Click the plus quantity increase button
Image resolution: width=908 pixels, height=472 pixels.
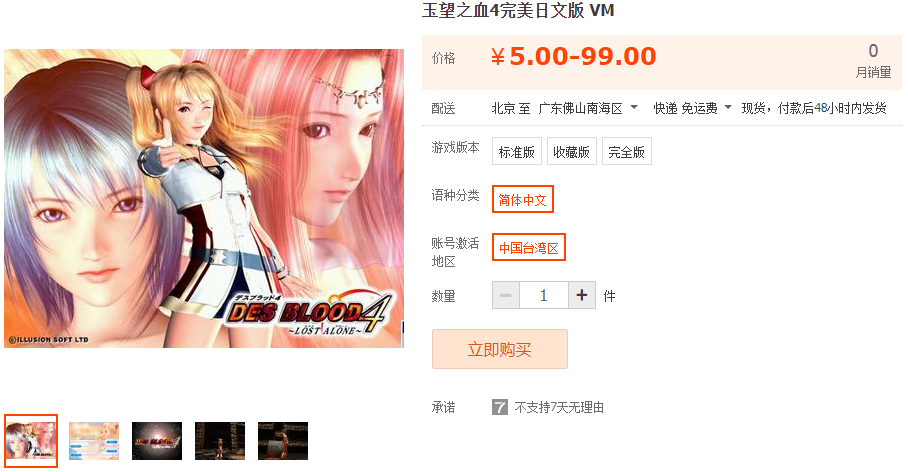[x=582, y=295]
